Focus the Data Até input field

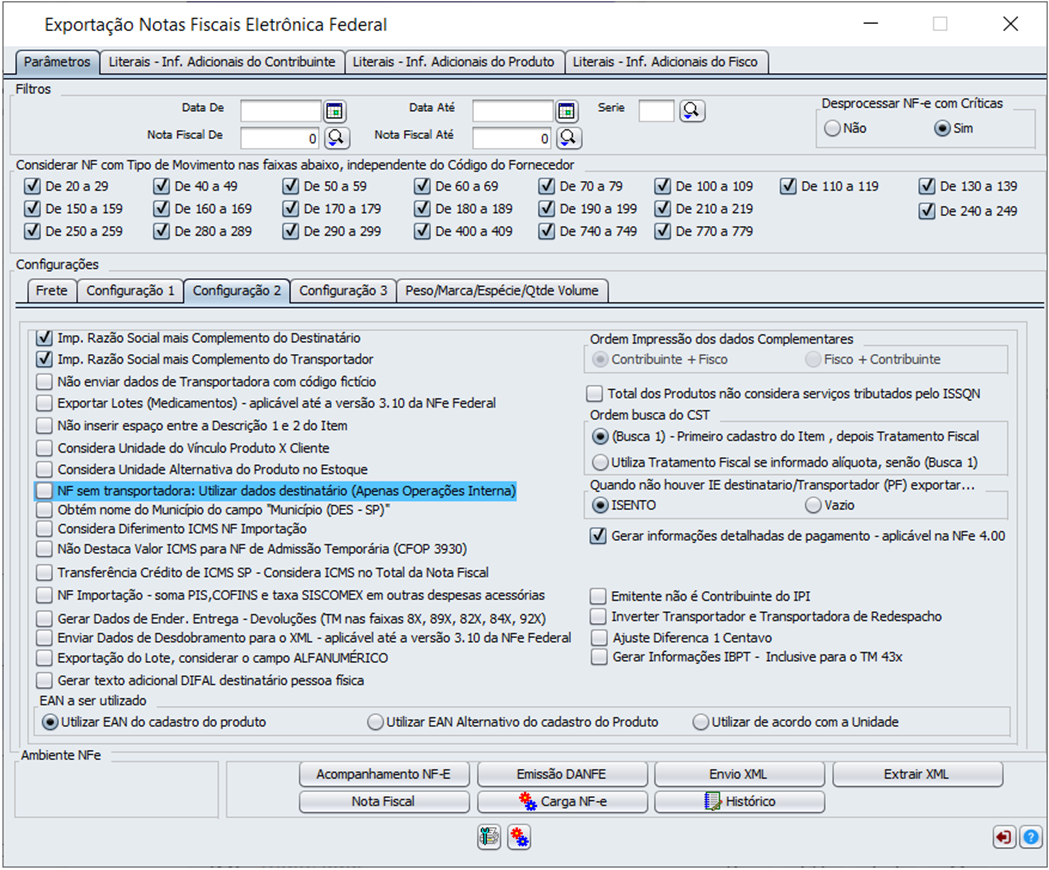[513, 110]
